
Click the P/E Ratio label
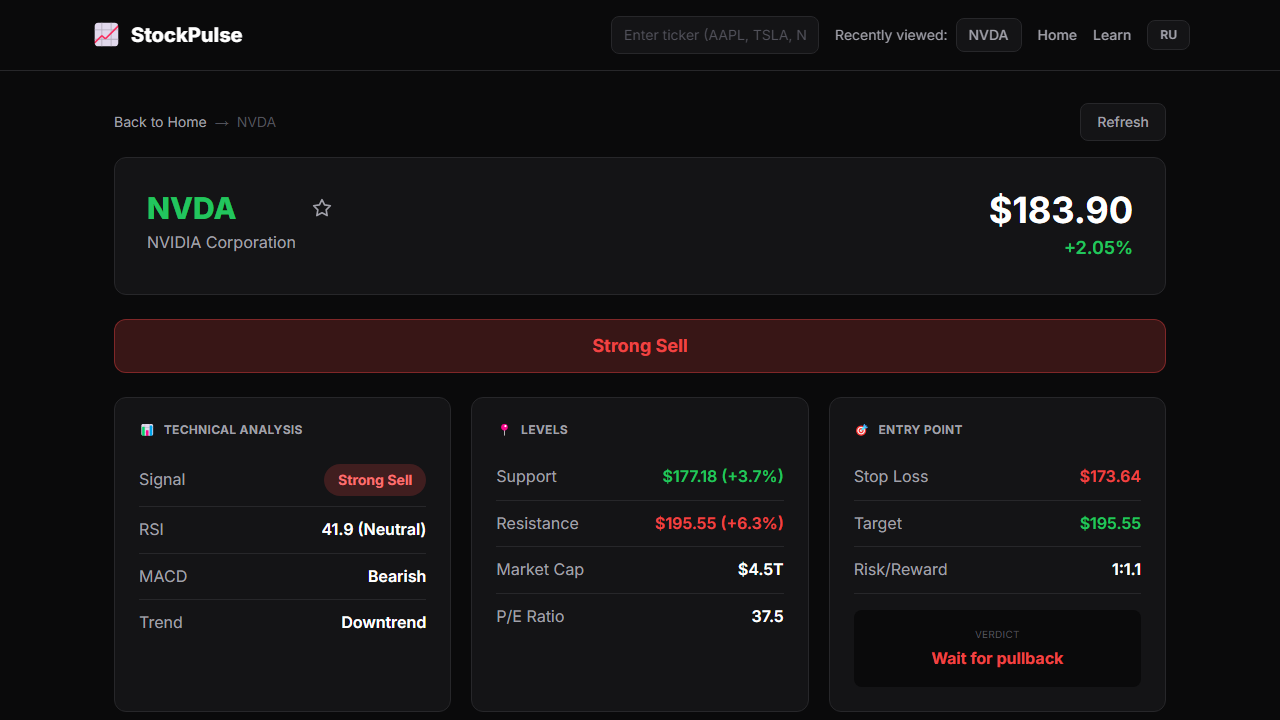pyautogui.click(x=530, y=616)
